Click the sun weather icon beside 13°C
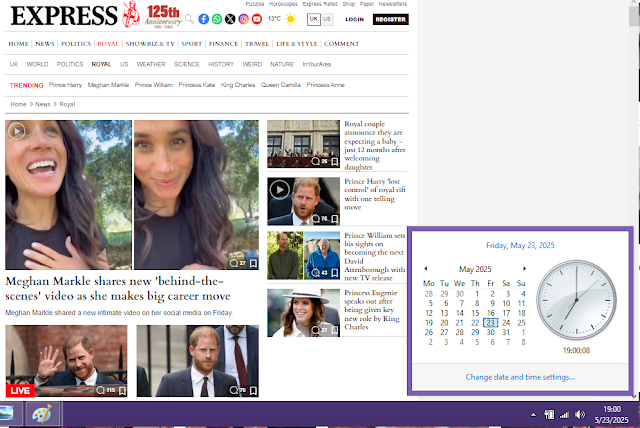Screen dimensions: 640x428 [291, 19]
